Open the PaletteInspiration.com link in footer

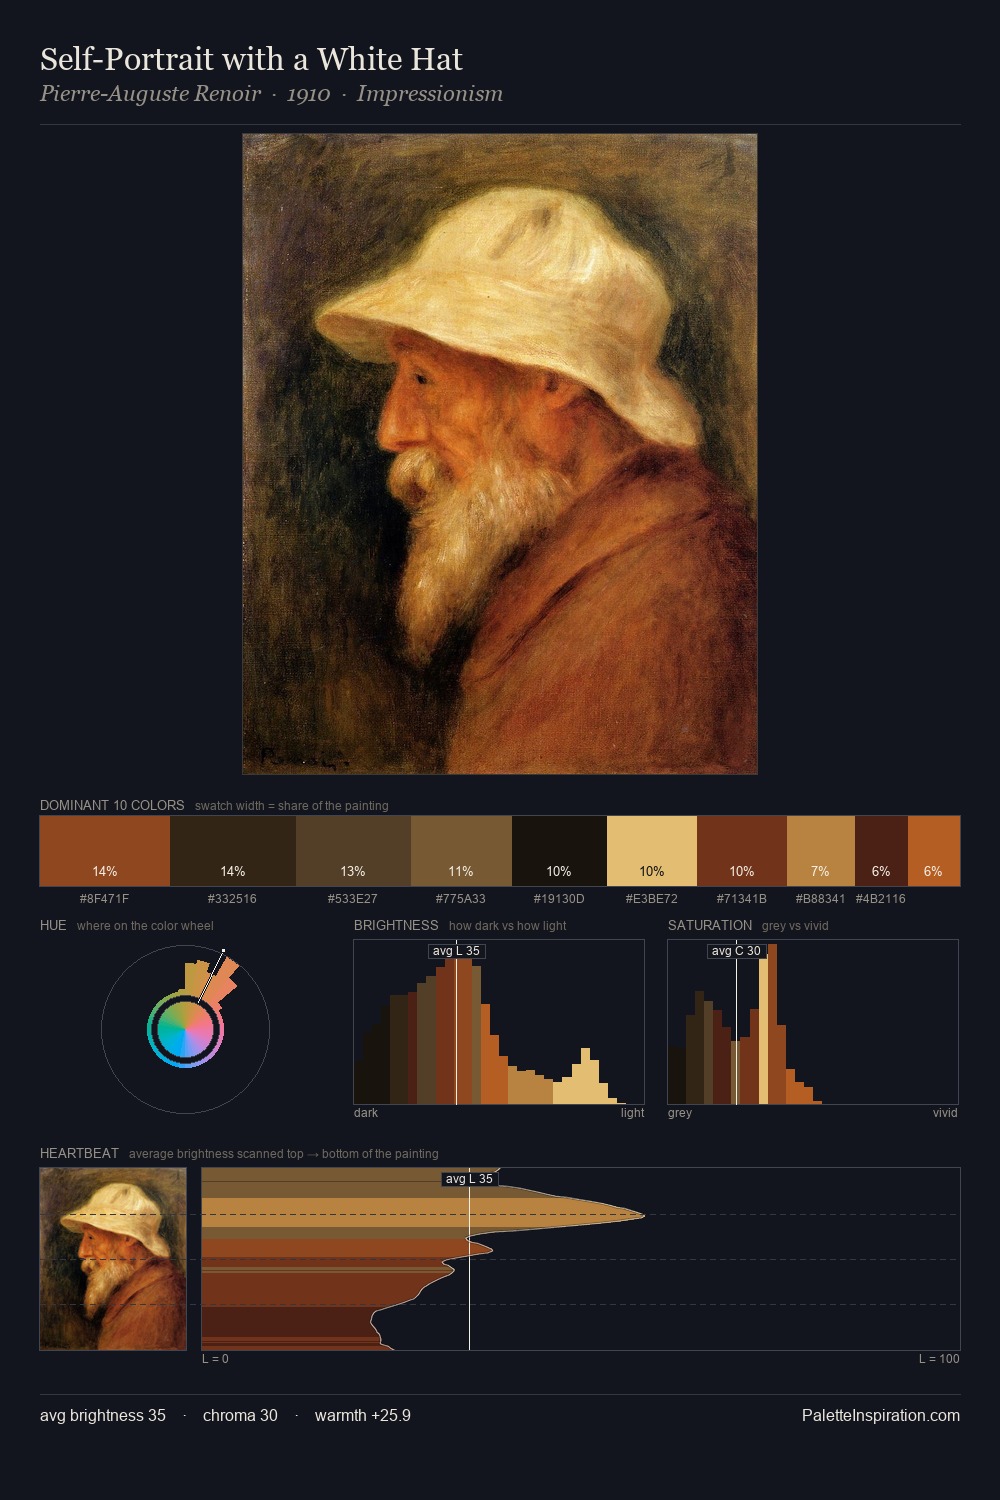881,1416
